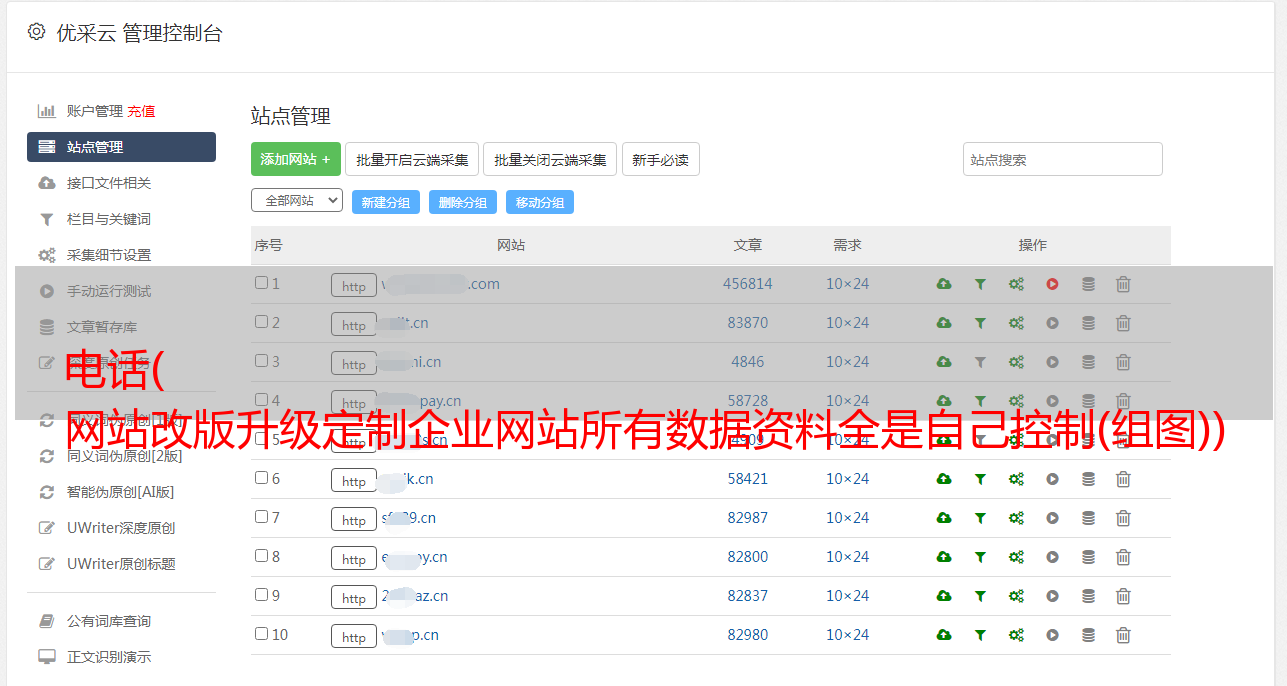Select 站点管理 in the sidebar
The image size is (1287, 686).
(121, 147)
